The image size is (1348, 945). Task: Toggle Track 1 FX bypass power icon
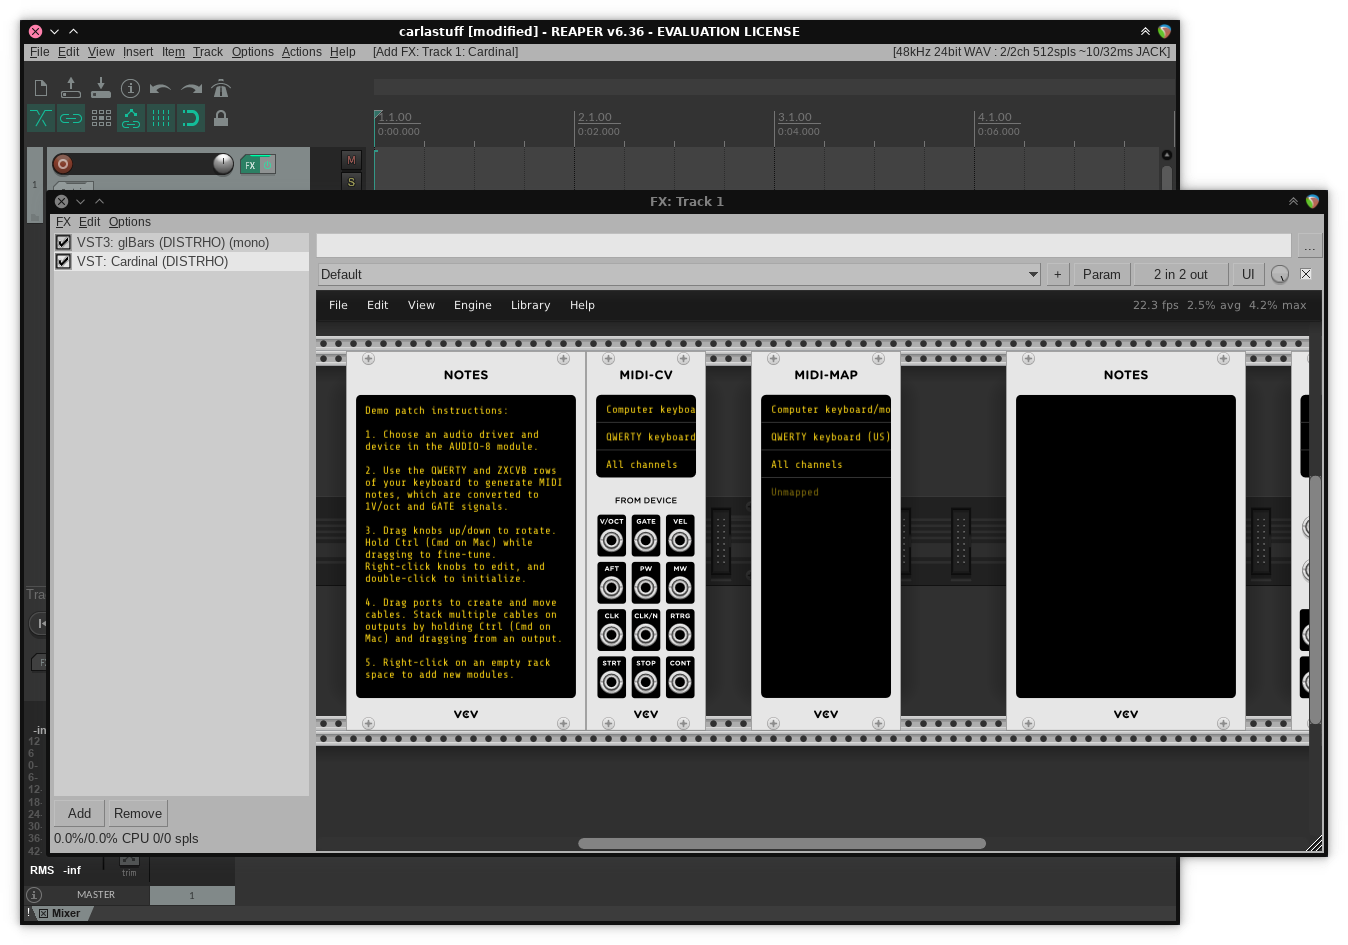point(267,165)
